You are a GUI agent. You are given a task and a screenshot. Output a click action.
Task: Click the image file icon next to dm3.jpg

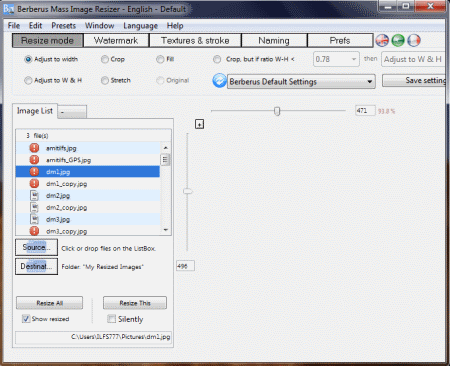[34, 219]
